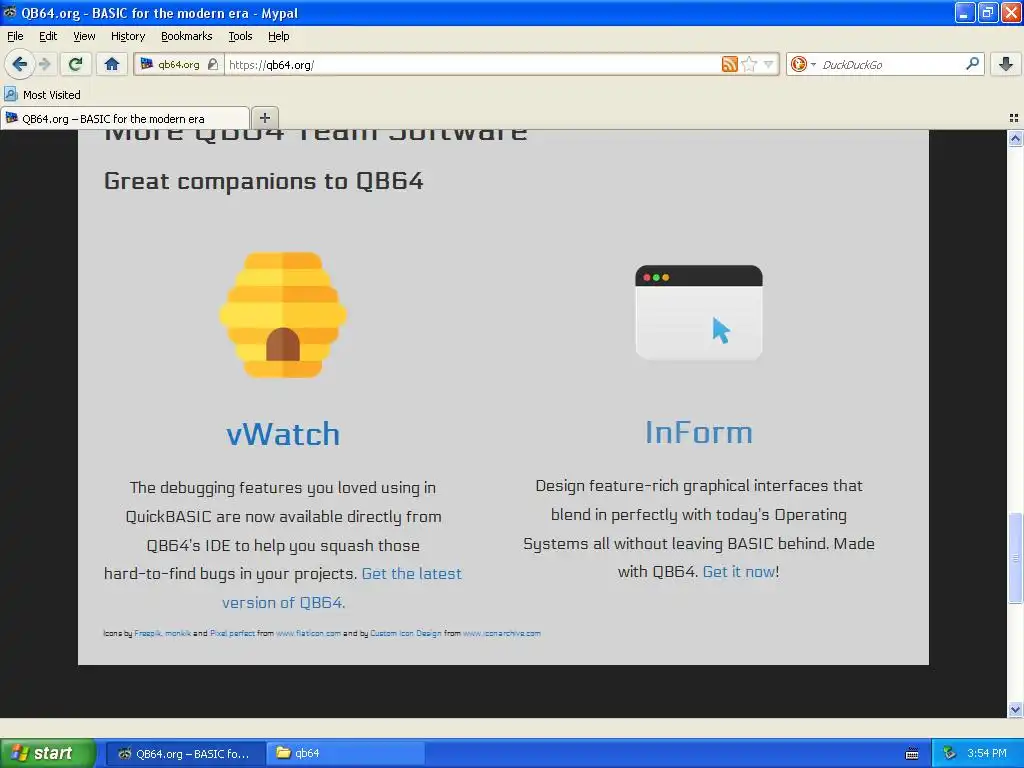Click the magnifier search button
Viewport: 1024px width, 768px height.
tap(972, 64)
